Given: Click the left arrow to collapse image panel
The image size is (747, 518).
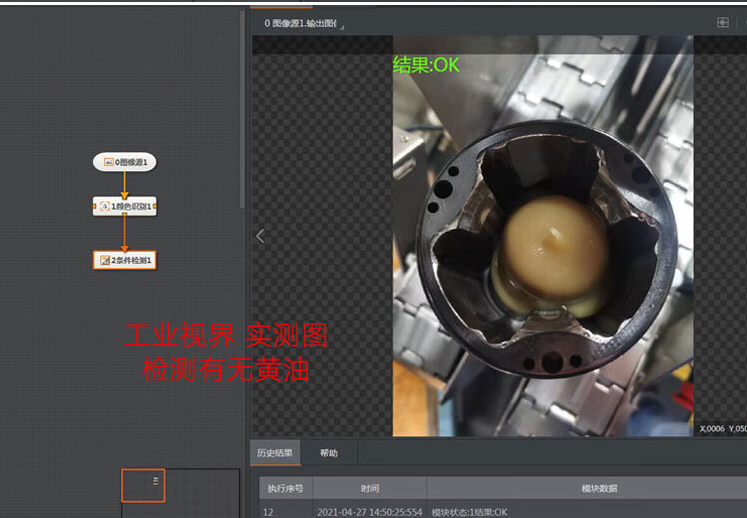Looking at the screenshot, I should click(260, 236).
